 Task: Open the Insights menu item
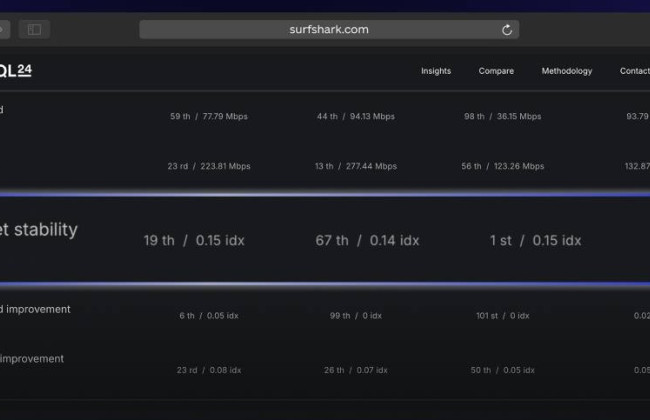[x=435, y=71]
